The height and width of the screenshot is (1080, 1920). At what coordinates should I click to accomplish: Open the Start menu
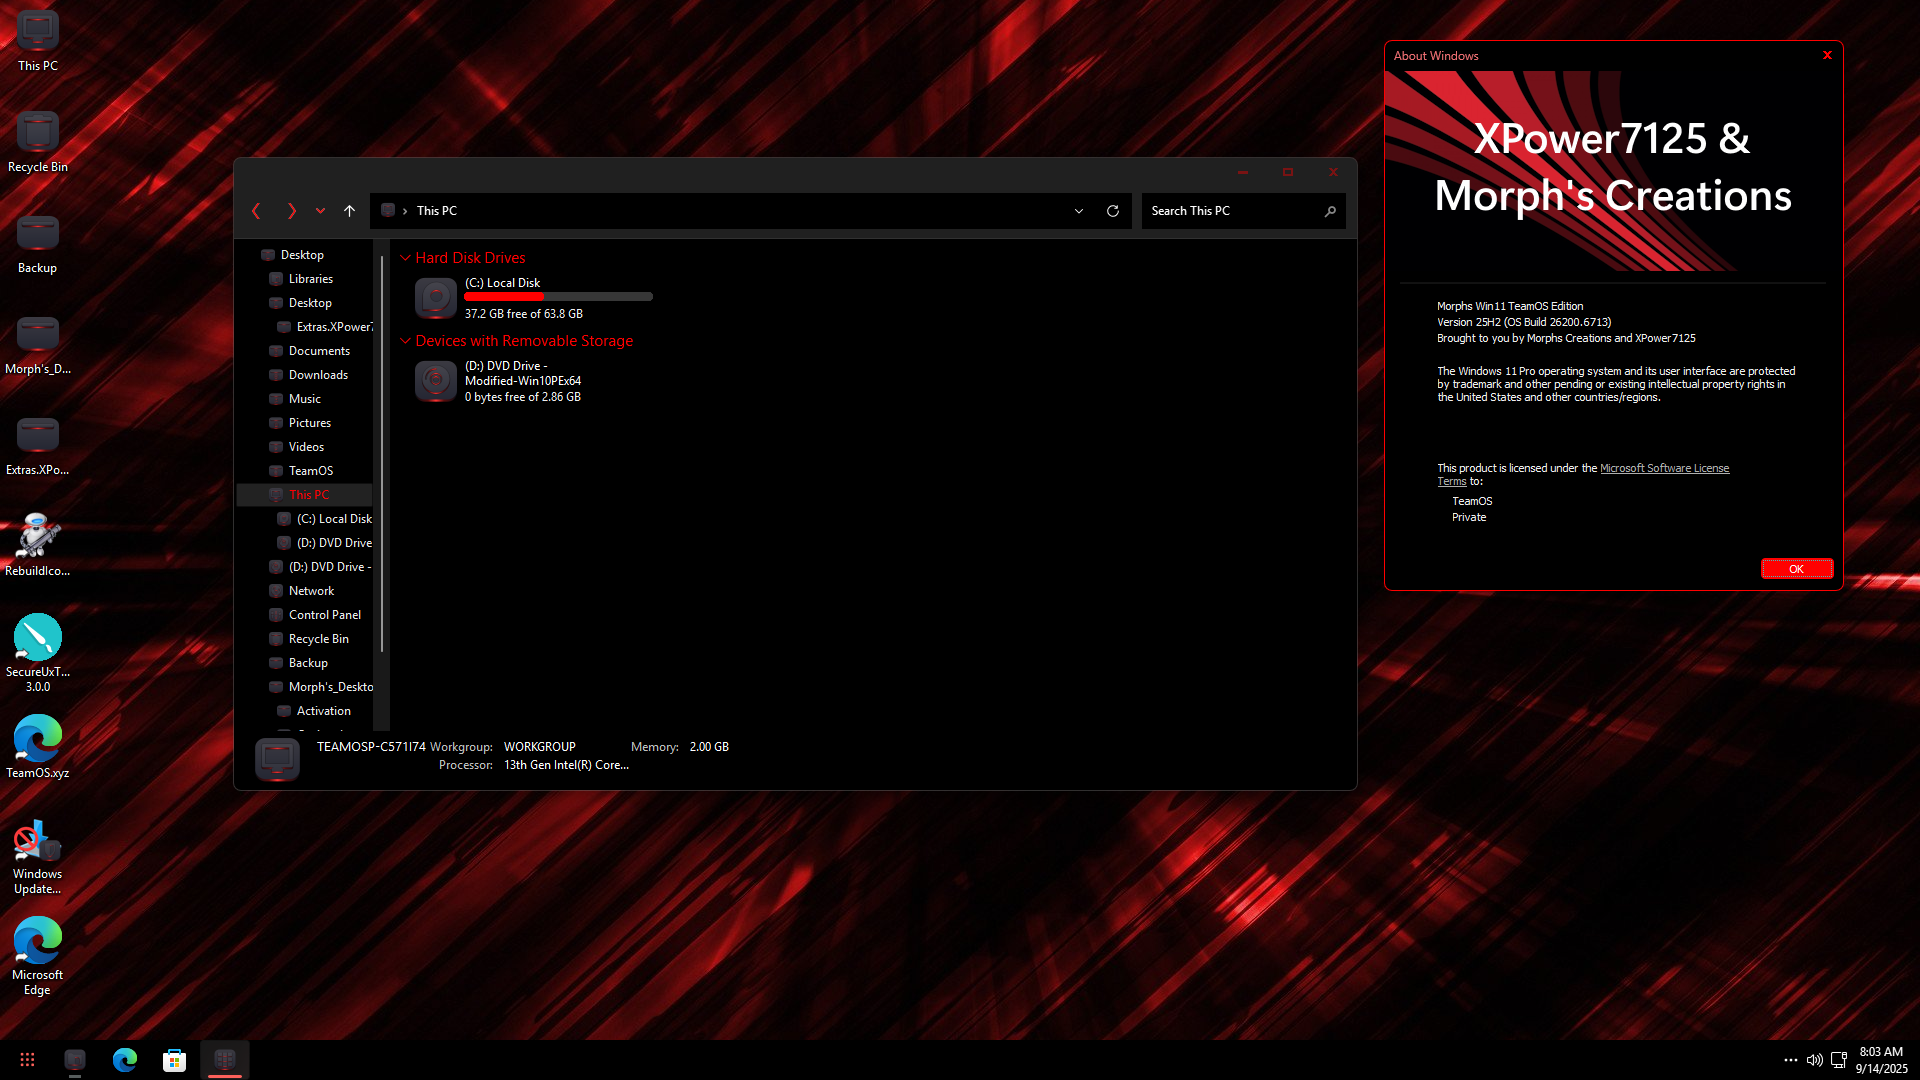pyautogui.click(x=27, y=1060)
